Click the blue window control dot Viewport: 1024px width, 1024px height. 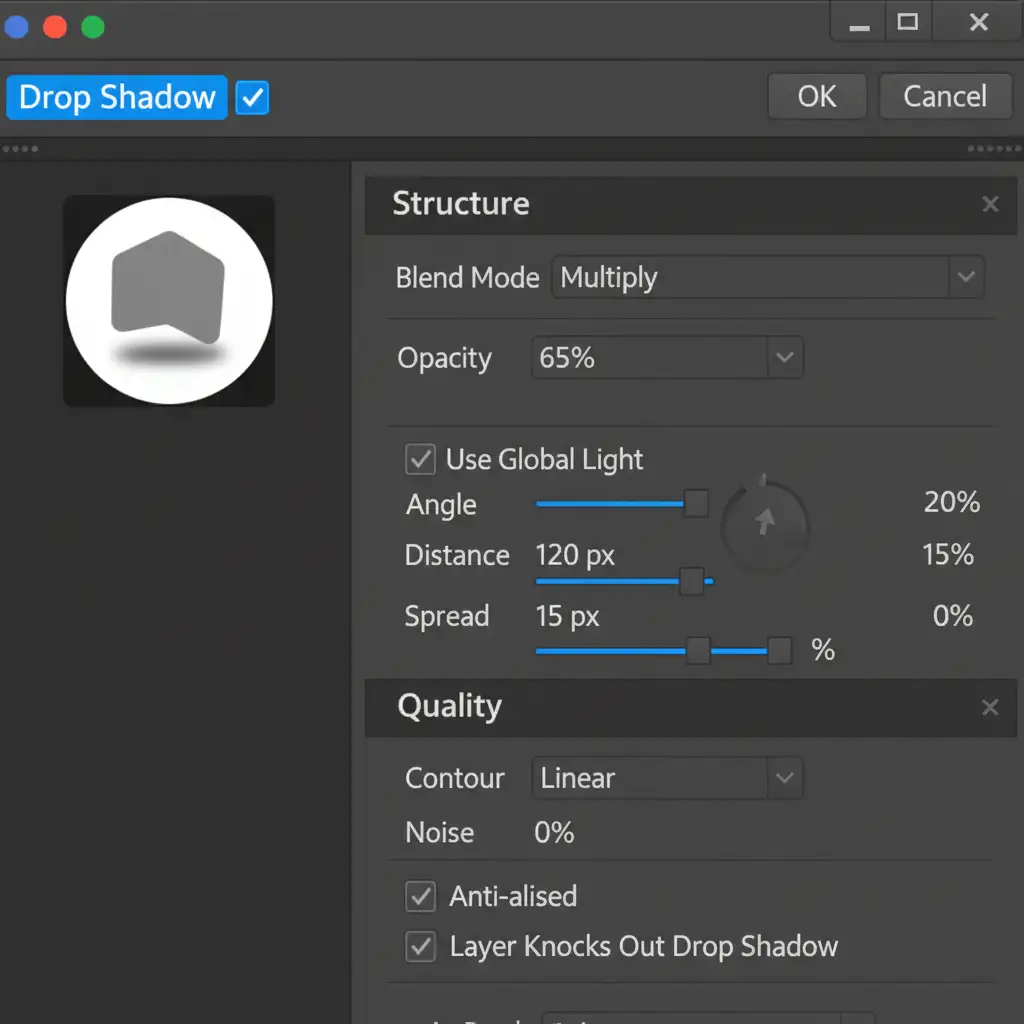click(16, 27)
